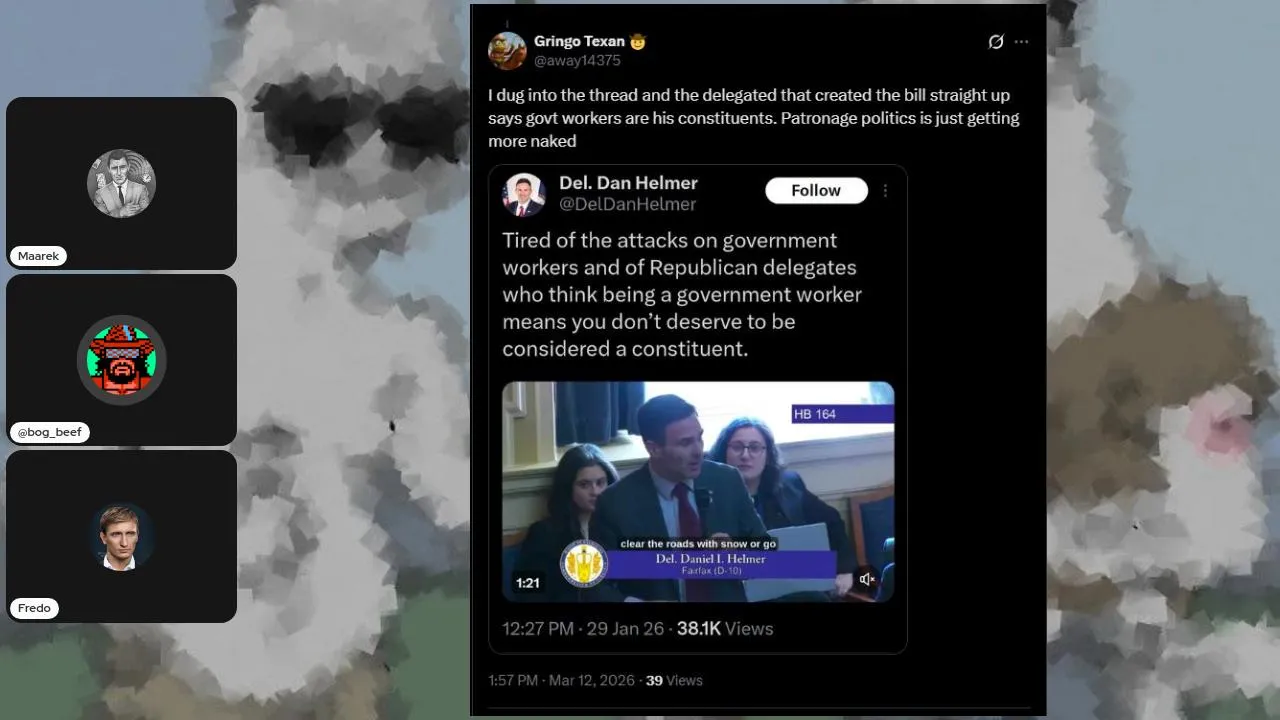Select Fredo's participant avatar

[x=121, y=537]
